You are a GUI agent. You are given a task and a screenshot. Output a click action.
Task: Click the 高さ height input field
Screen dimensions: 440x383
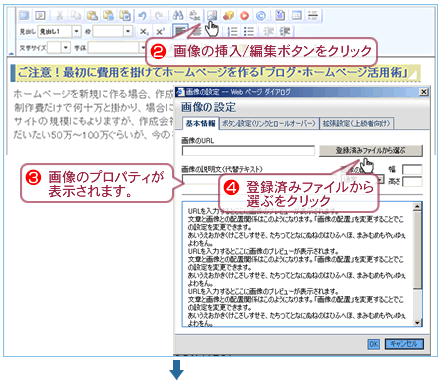[412, 182]
